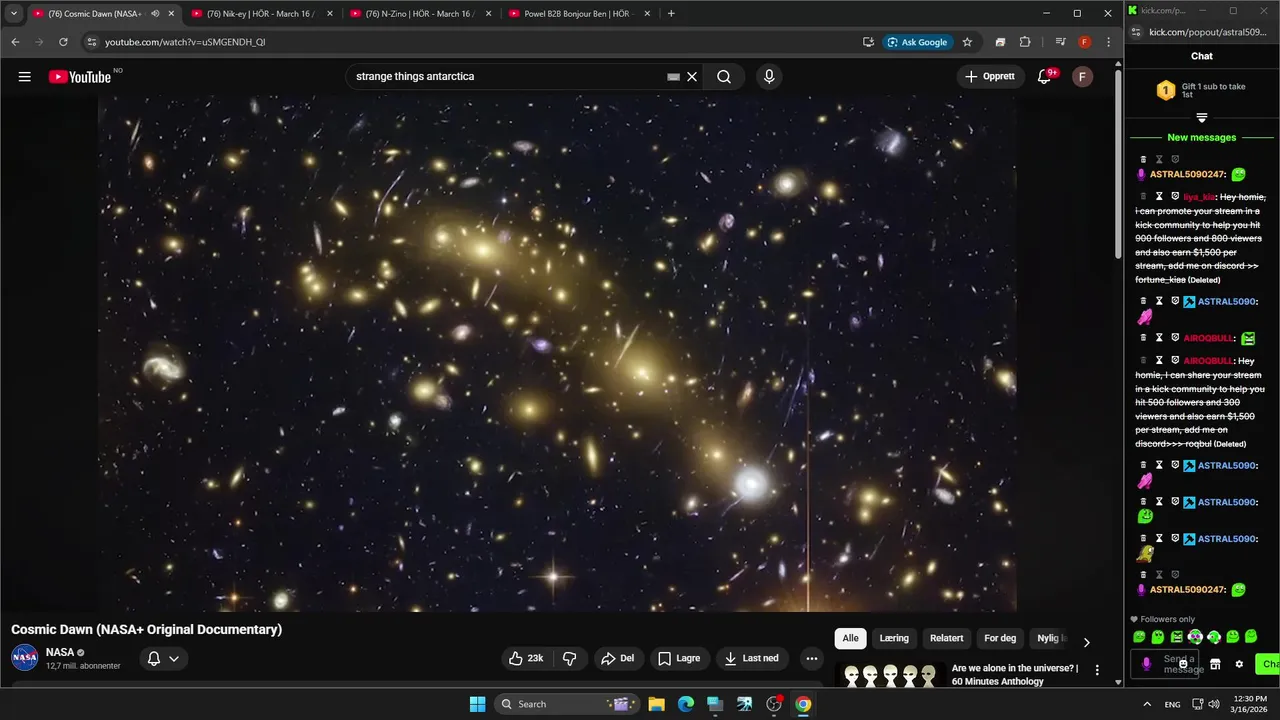Dislike the Cosmic Dawn video

tap(569, 658)
